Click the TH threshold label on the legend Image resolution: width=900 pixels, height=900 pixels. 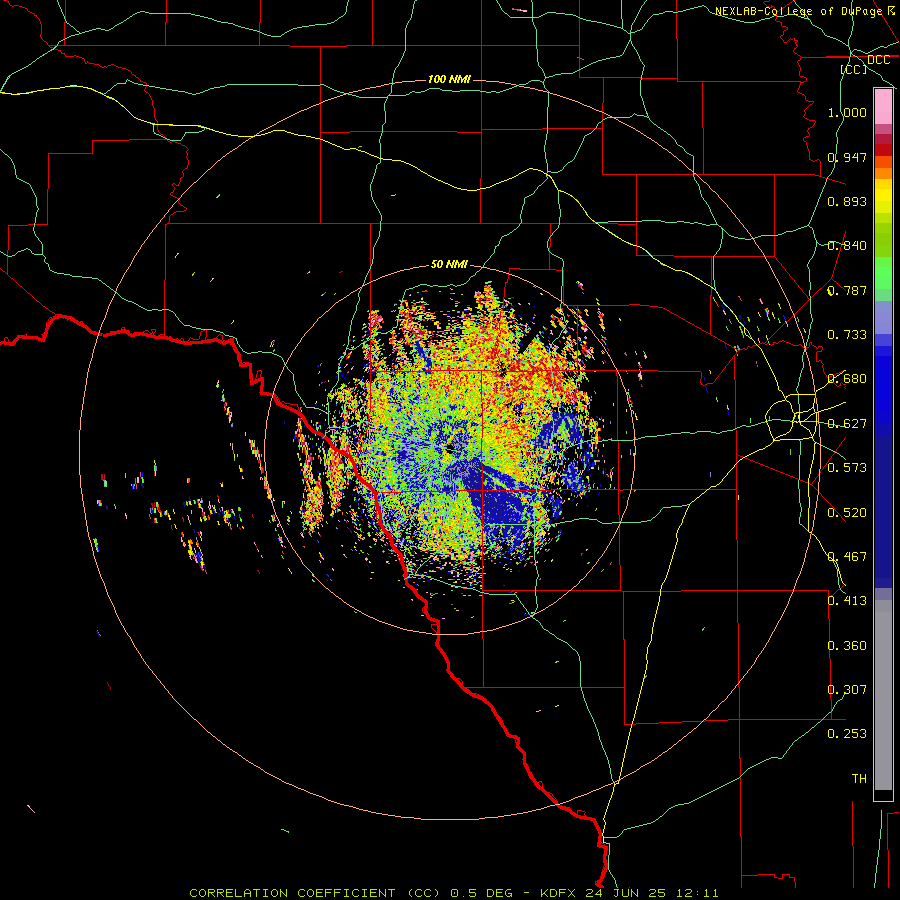[x=859, y=779]
